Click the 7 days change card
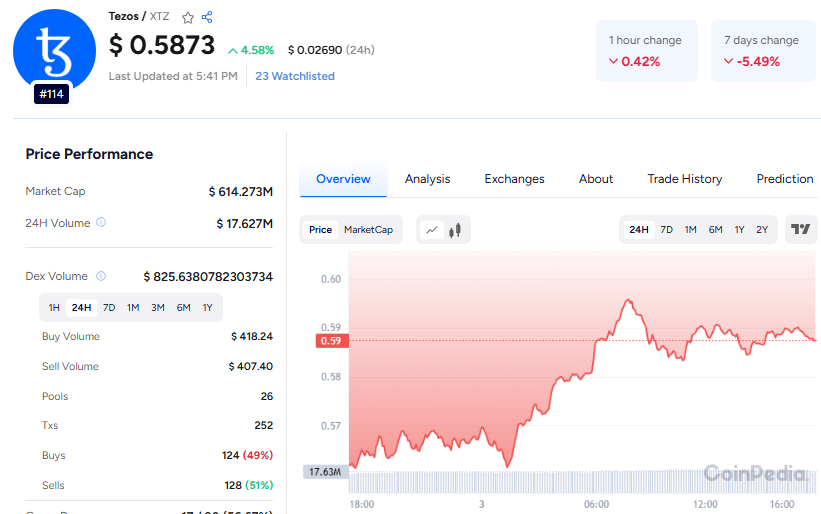Screen dimensions: 821x514 [x=763, y=51]
